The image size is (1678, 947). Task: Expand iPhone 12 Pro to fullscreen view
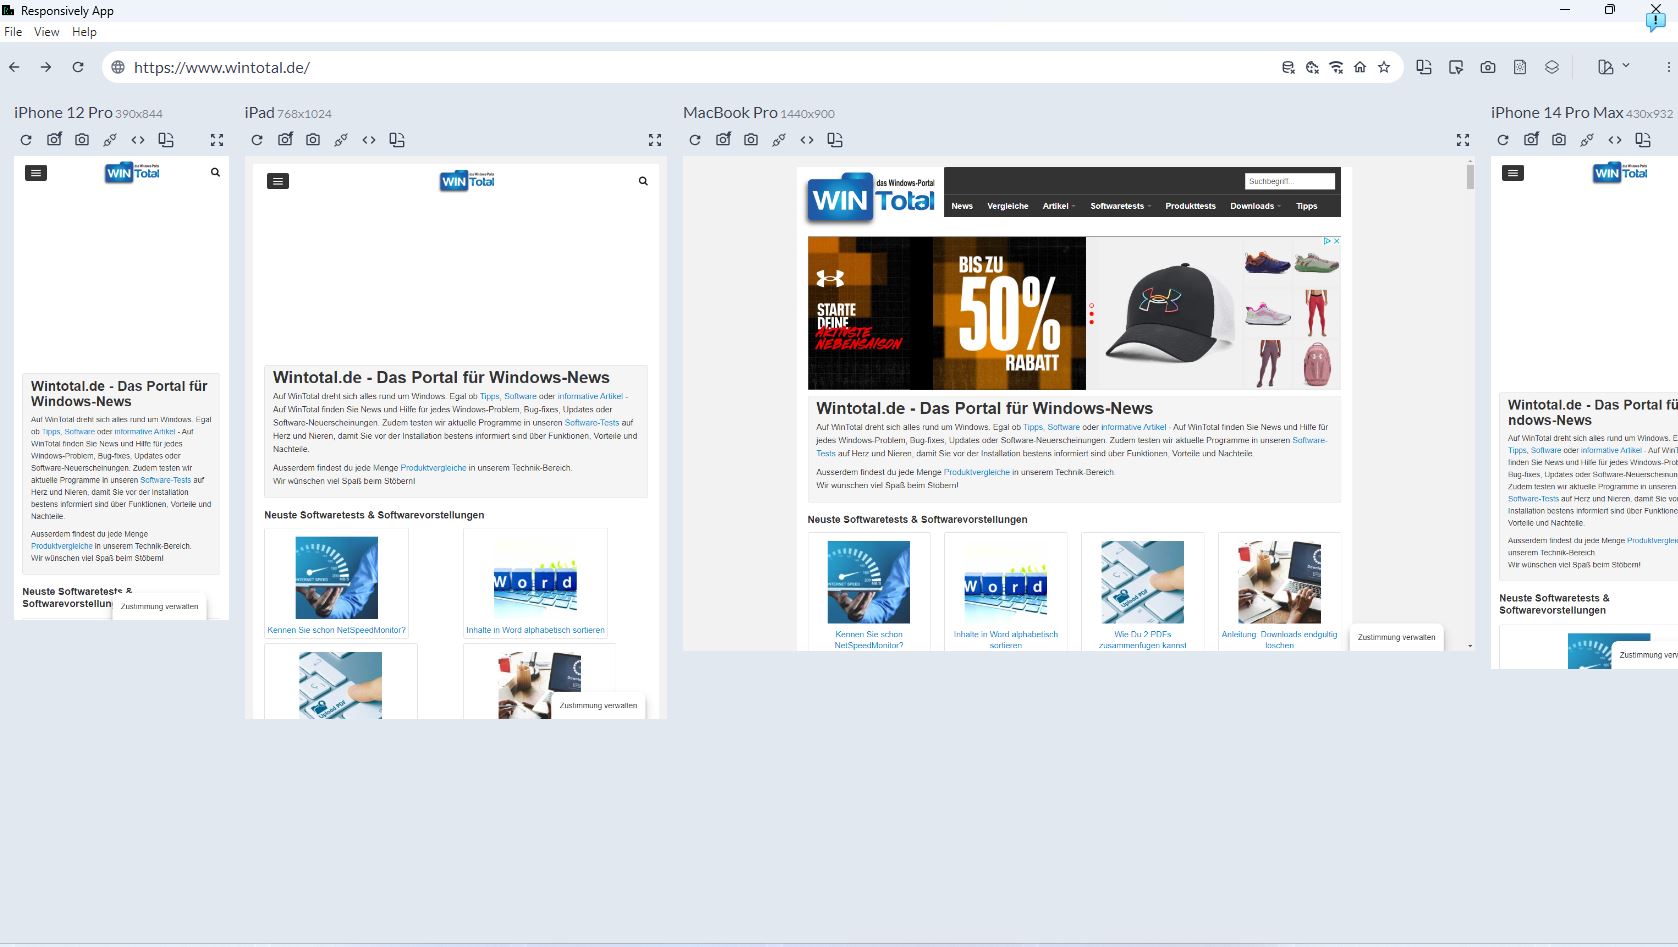coord(217,140)
